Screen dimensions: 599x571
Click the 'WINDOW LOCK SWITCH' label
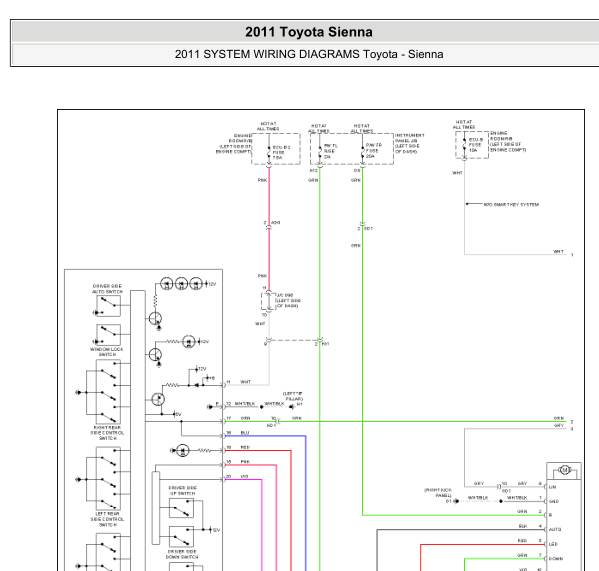pyautogui.click(x=107, y=352)
